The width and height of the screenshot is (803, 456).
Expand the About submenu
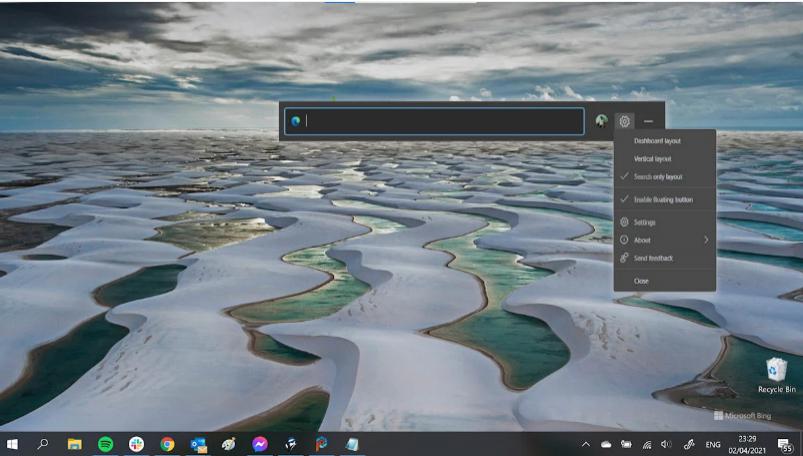664,240
